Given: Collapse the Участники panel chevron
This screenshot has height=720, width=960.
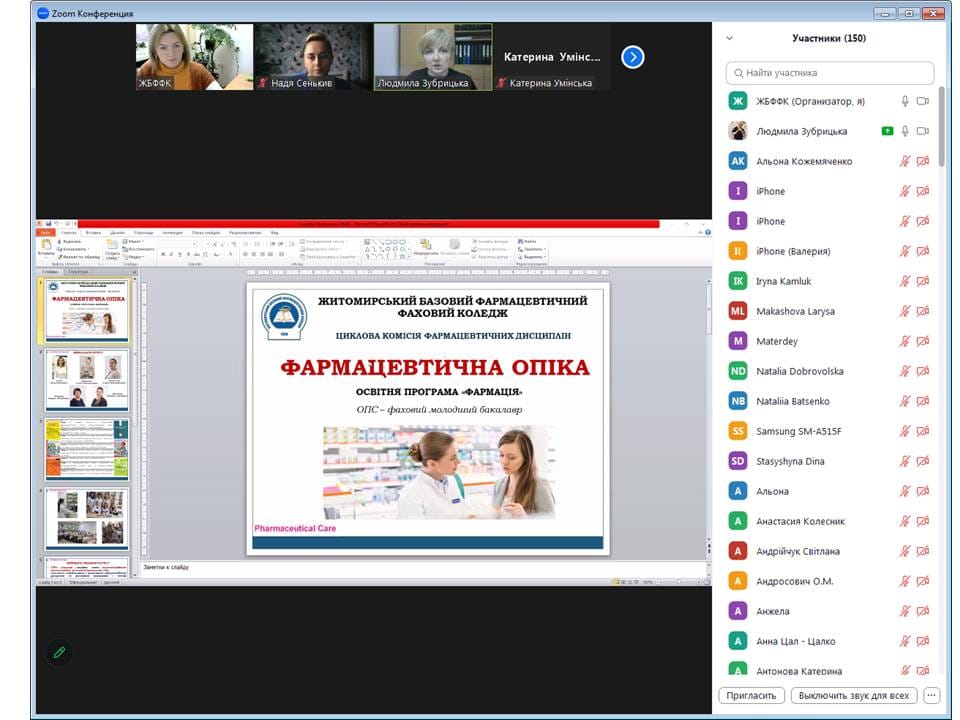Looking at the screenshot, I should [x=730, y=38].
